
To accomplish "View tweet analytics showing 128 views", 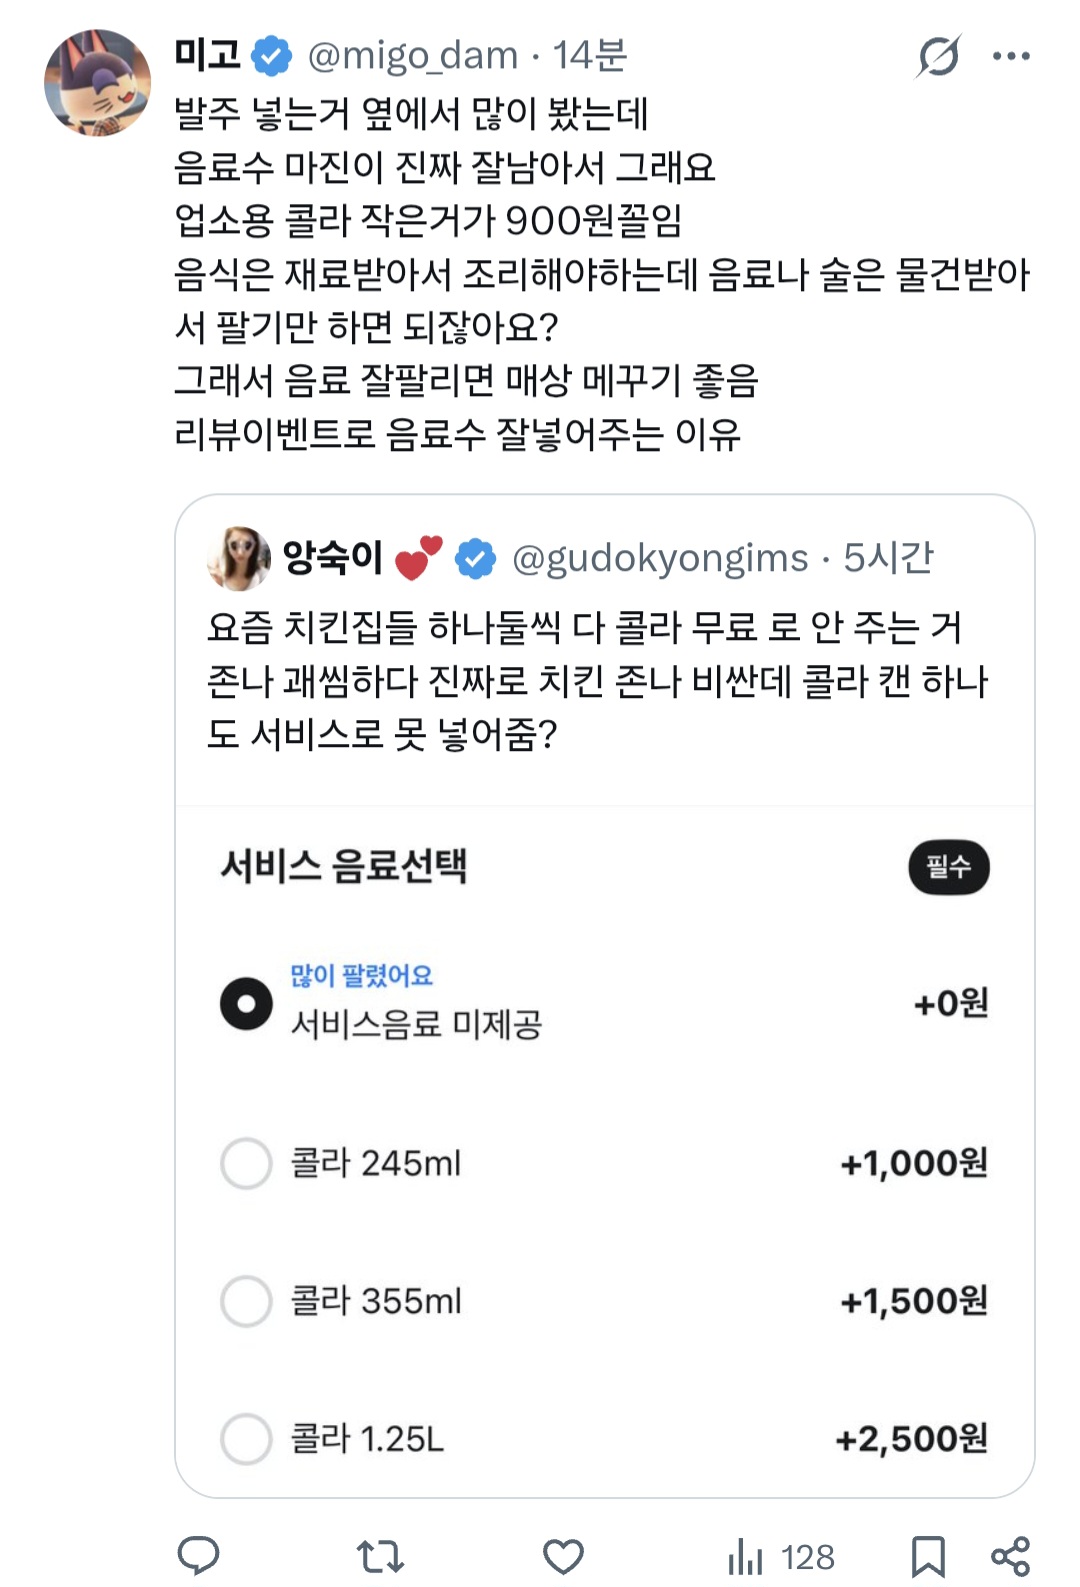I will tap(781, 1556).
